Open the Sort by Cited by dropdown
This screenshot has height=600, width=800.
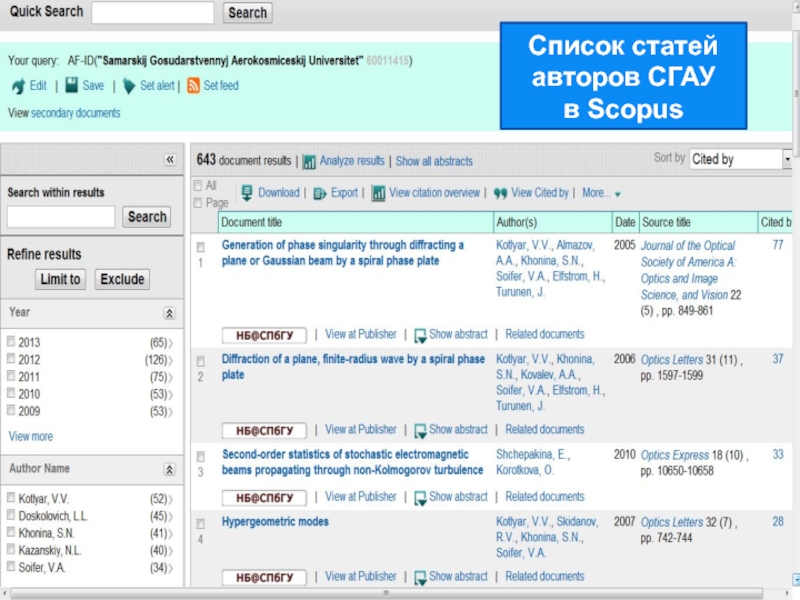point(740,159)
